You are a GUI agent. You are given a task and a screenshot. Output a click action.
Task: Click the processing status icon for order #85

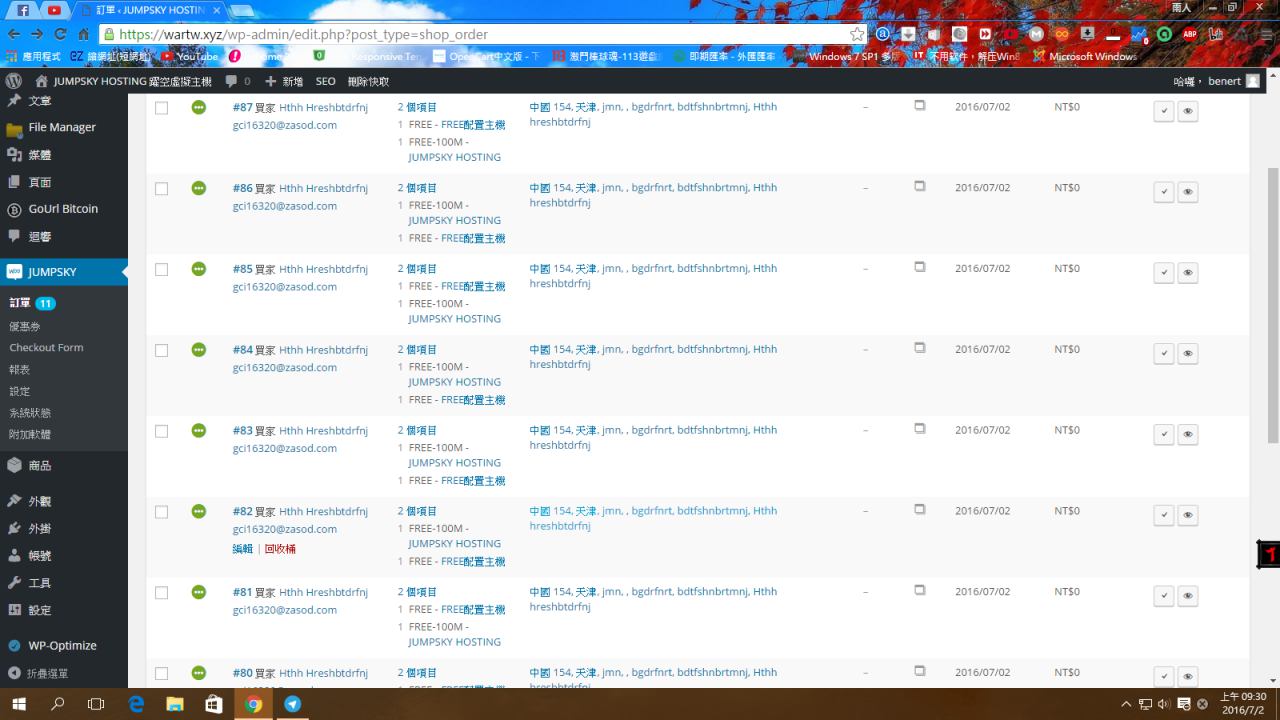pos(199,269)
